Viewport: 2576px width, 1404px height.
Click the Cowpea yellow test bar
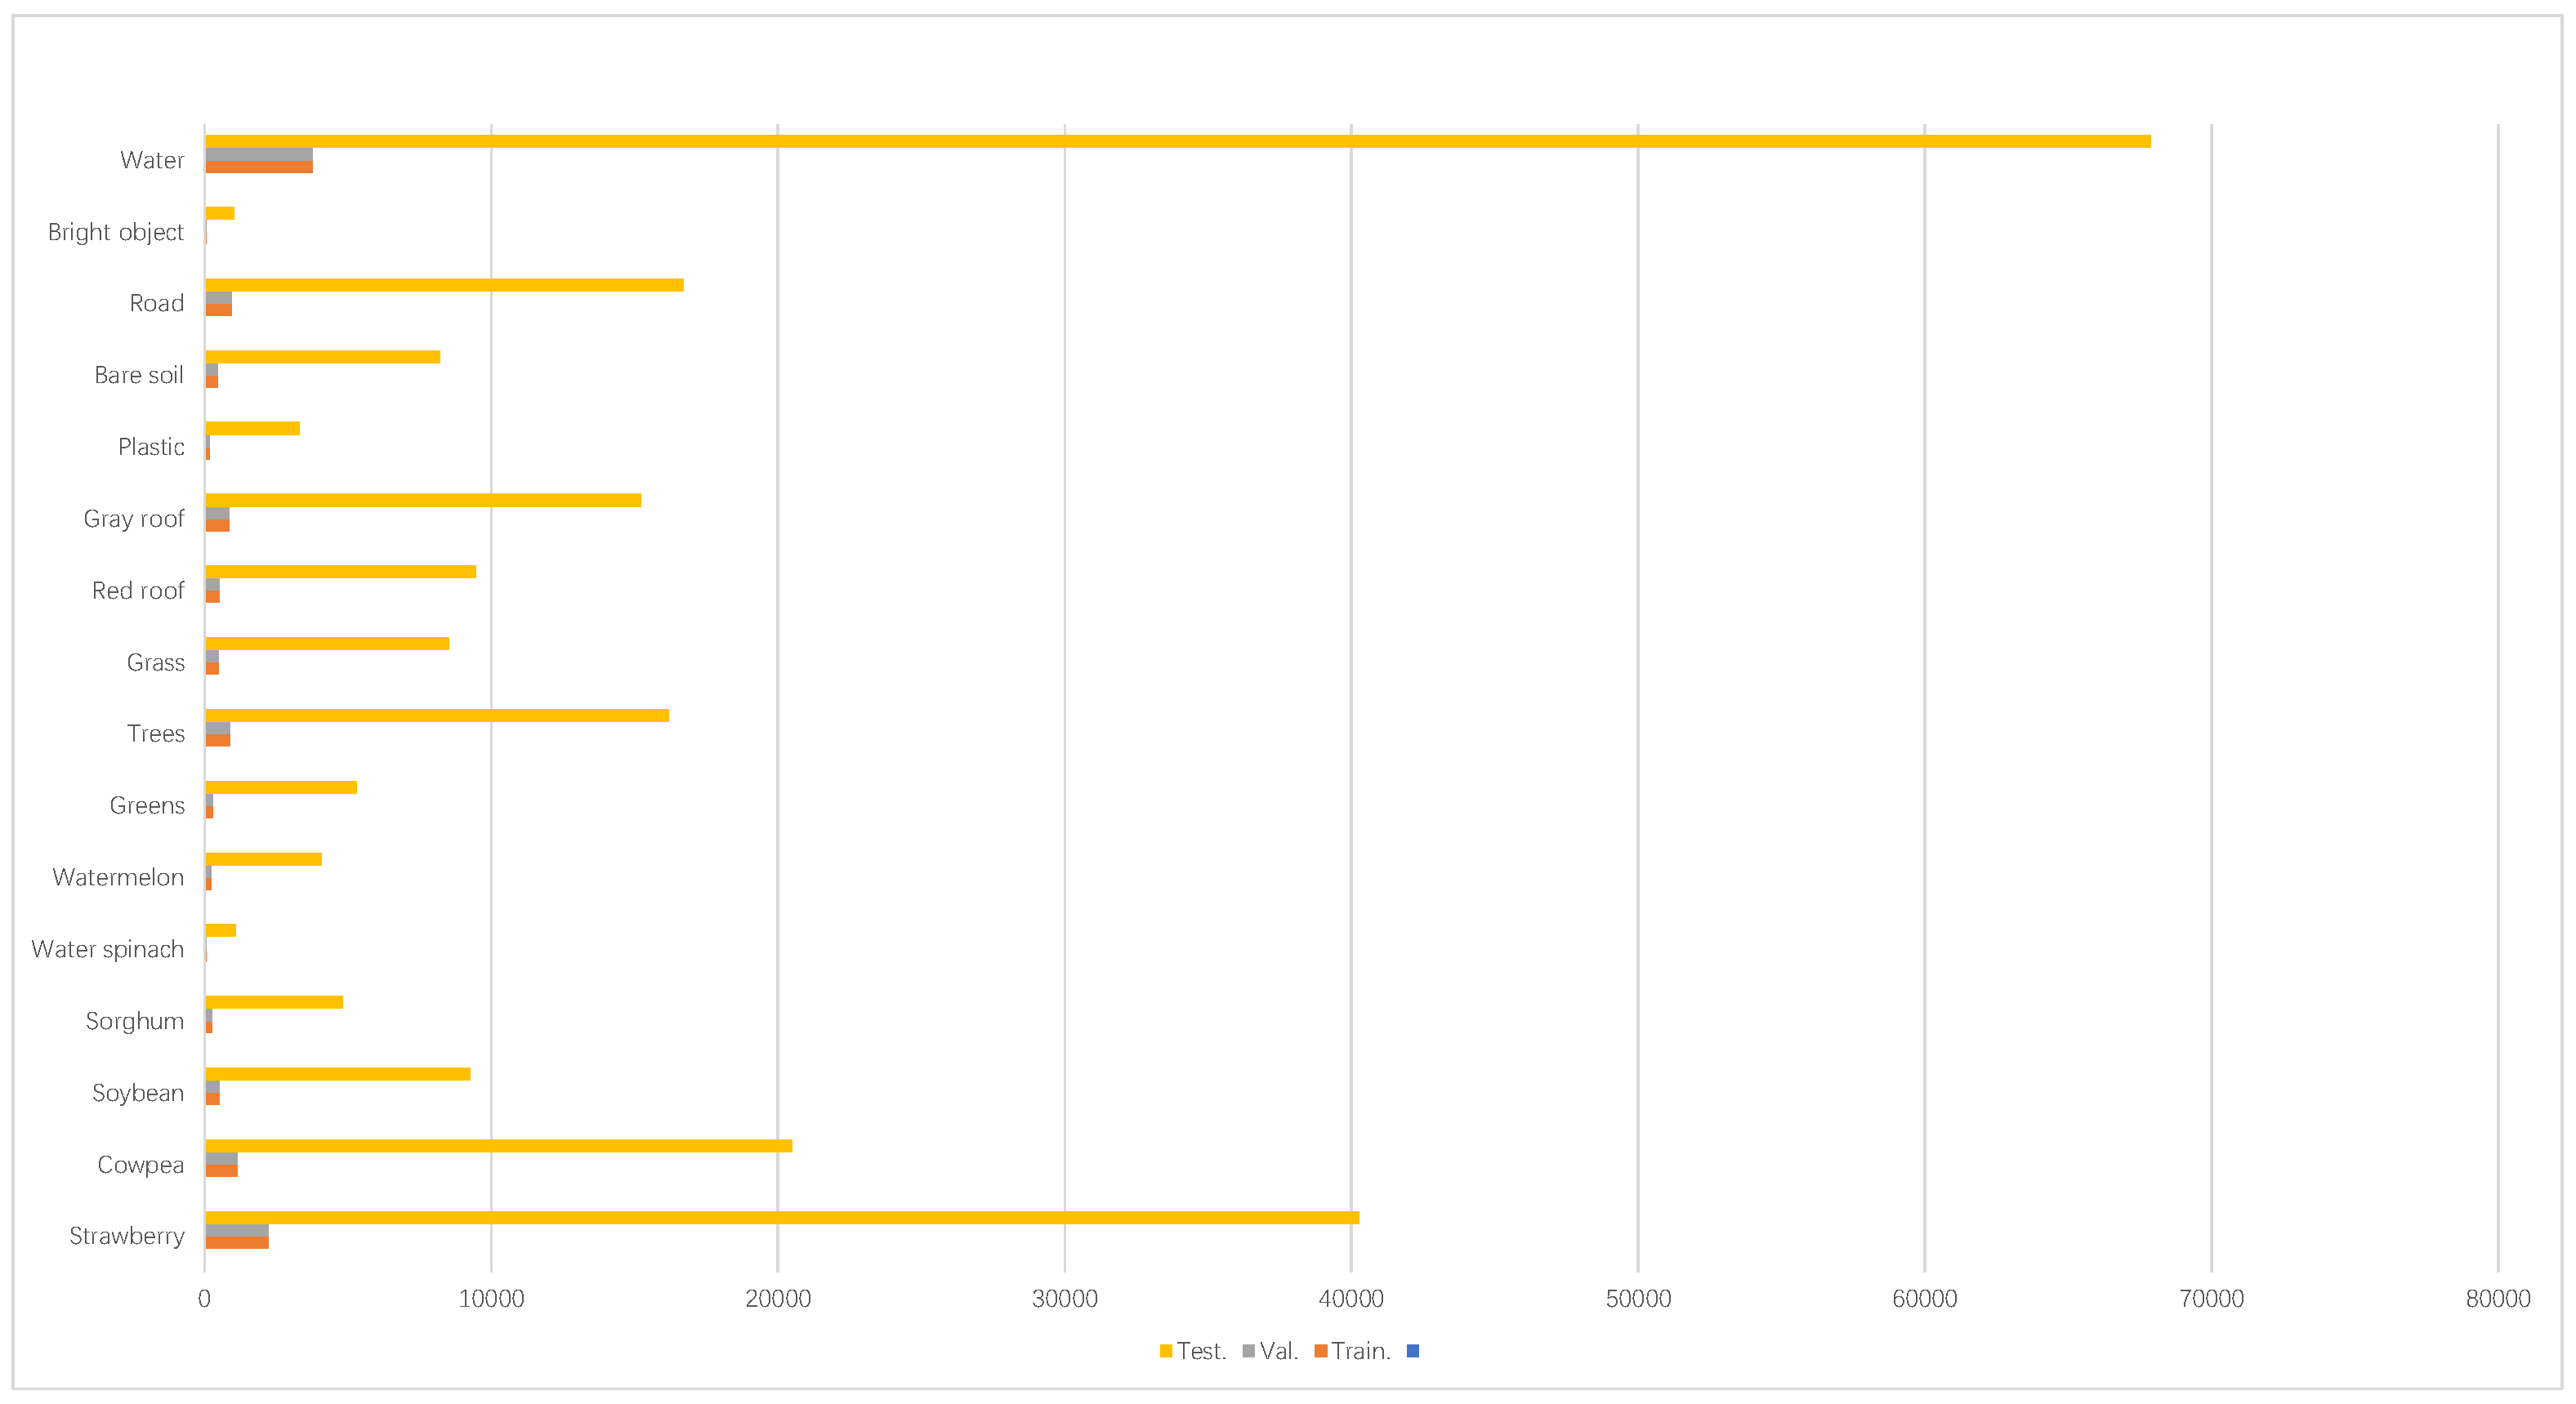(498, 1145)
